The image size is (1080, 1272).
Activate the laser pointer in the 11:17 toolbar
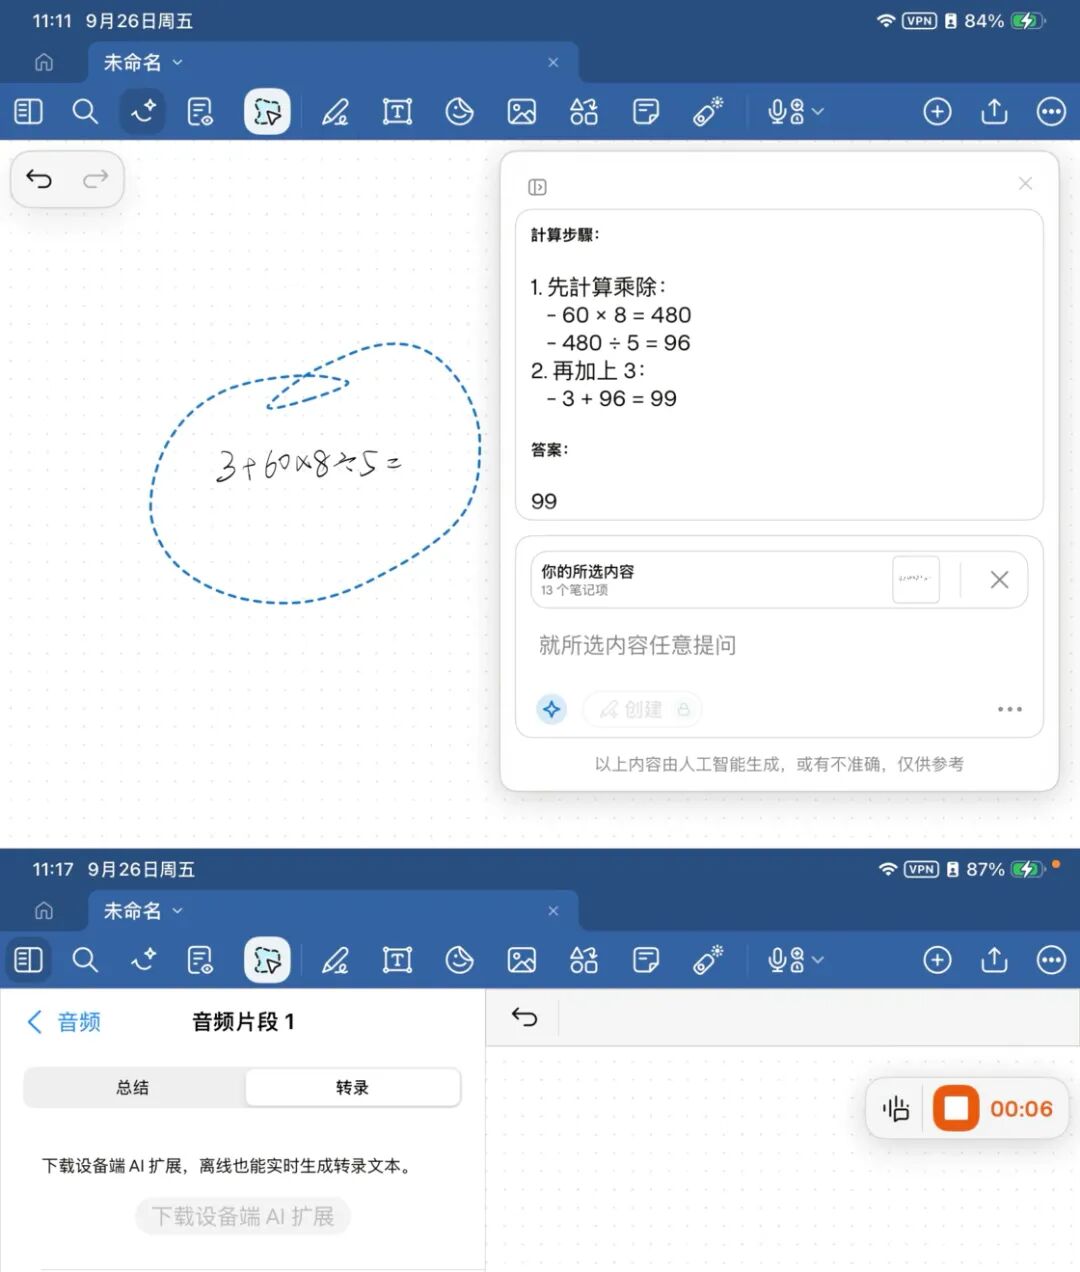pyautogui.click(x=708, y=960)
